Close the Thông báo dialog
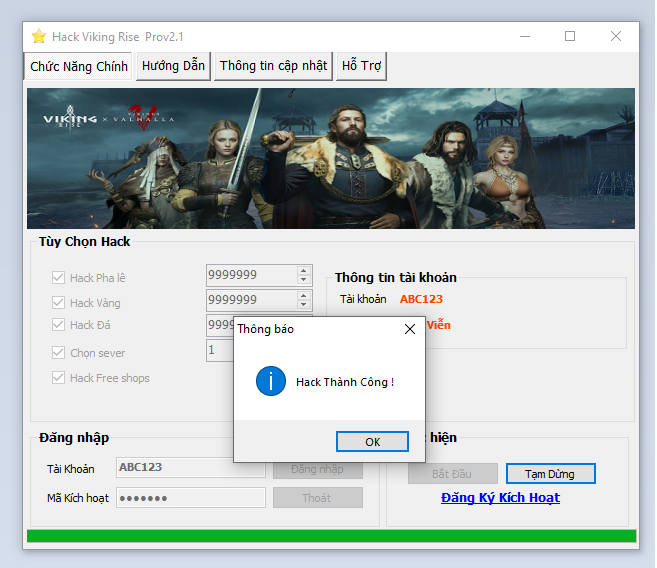The width and height of the screenshot is (657, 568). [410, 329]
